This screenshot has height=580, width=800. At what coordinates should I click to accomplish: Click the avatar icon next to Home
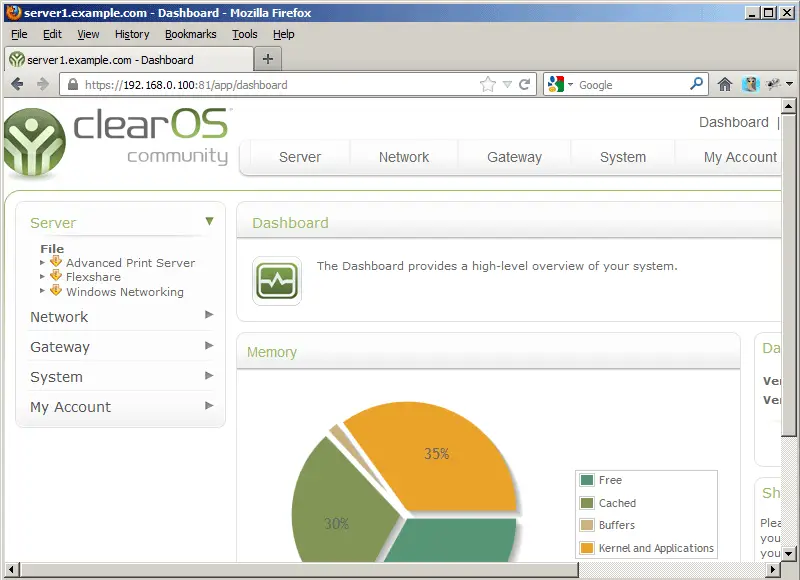(x=750, y=84)
